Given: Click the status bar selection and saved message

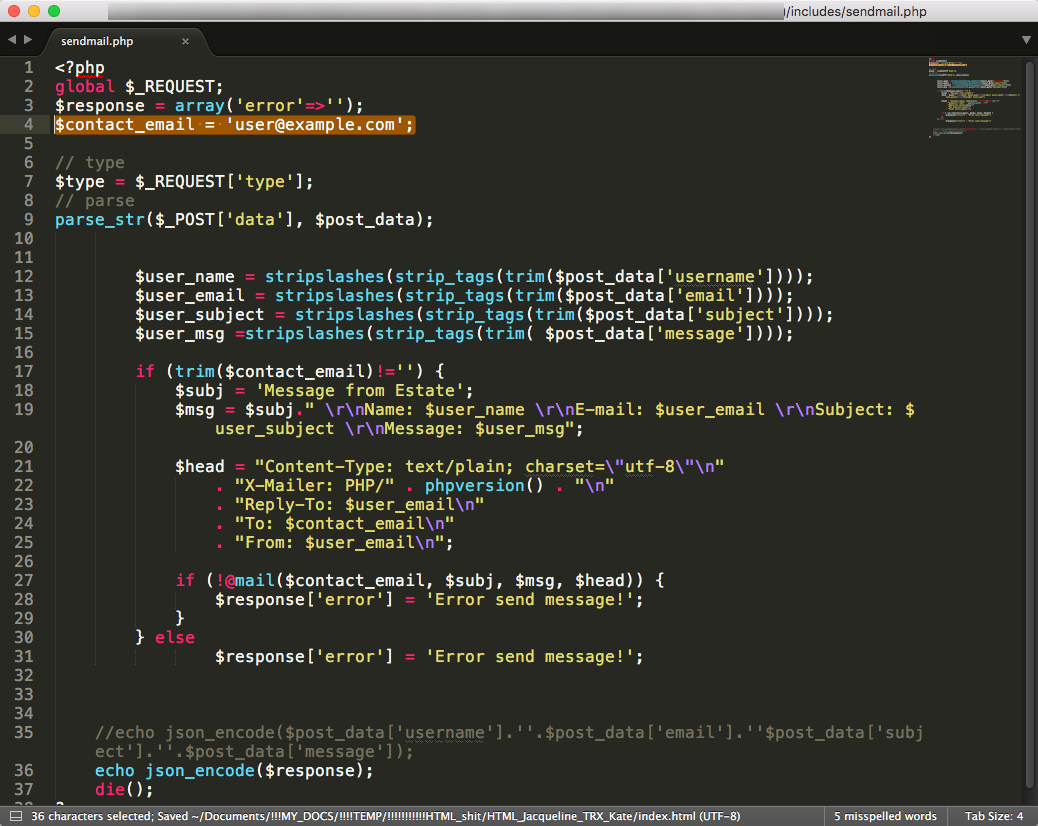Looking at the screenshot, I should click(385, 816).
